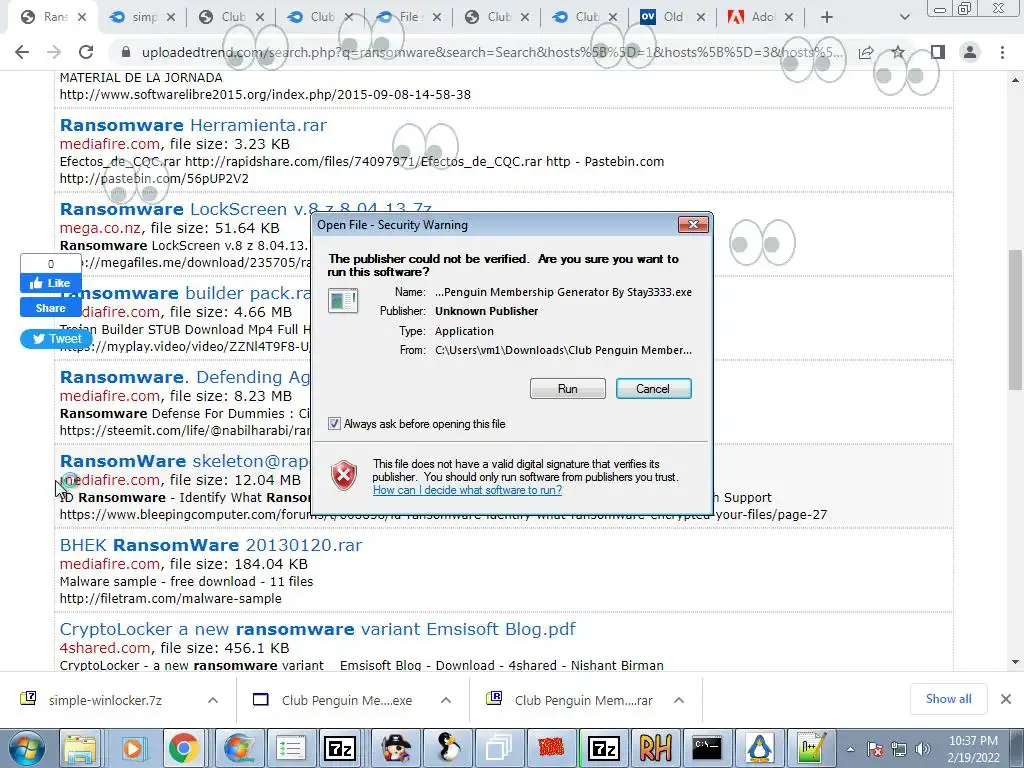Open 'CryptoLocker a new ransomware variant' link
1024x768 pixels.
pos(317,629)
